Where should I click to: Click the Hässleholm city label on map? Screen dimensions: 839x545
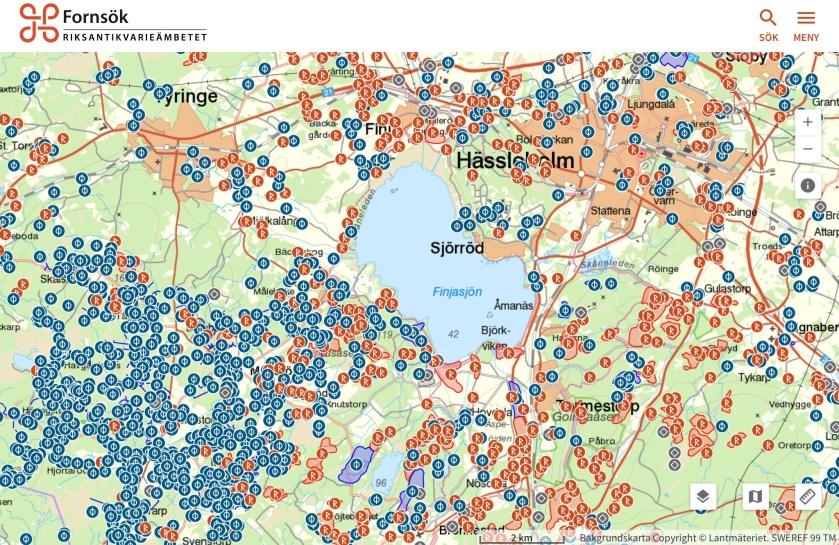click(x=514, y=161)
